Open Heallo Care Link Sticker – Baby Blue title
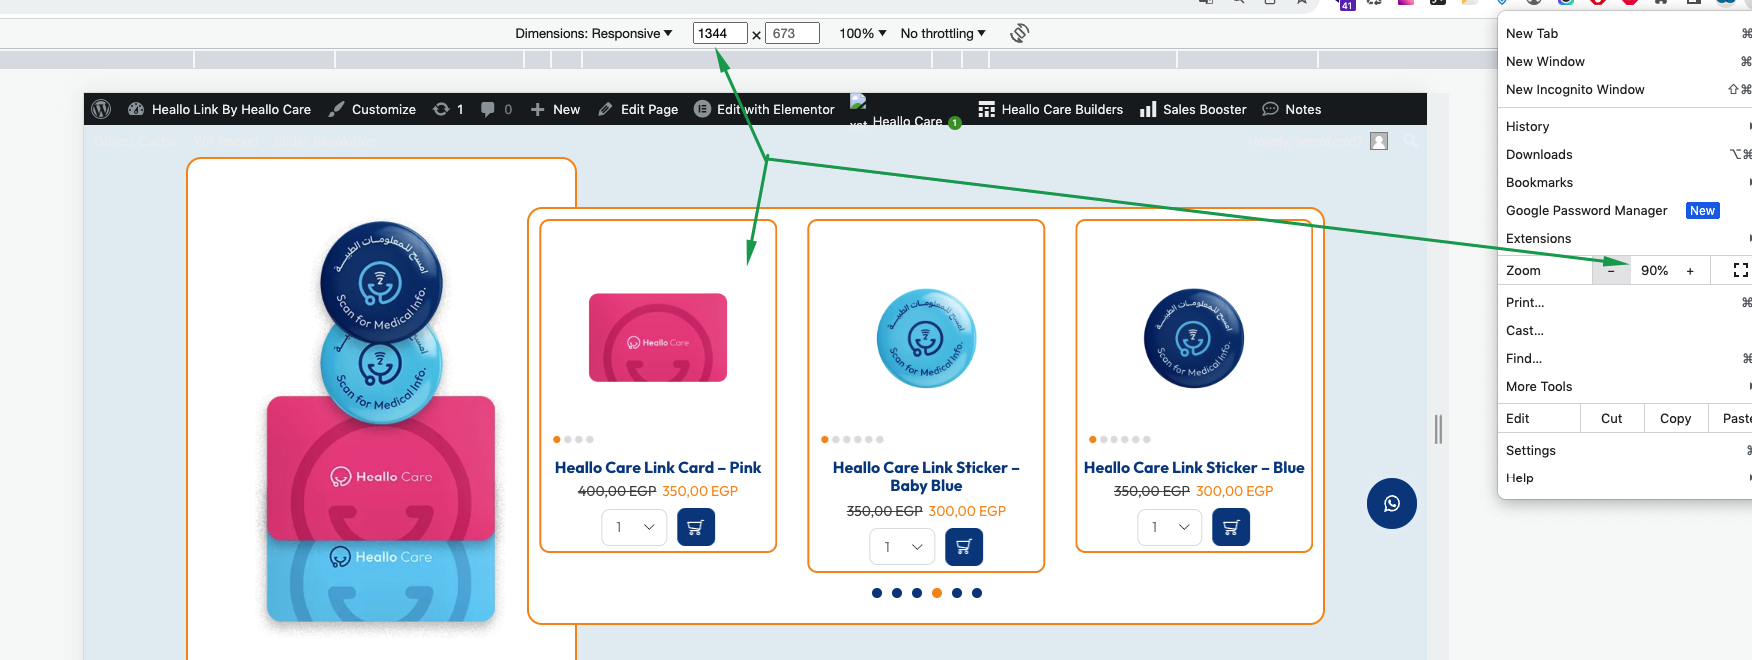Image resolution: width=1752 pixels, height=660 pixels. (926, 476)
